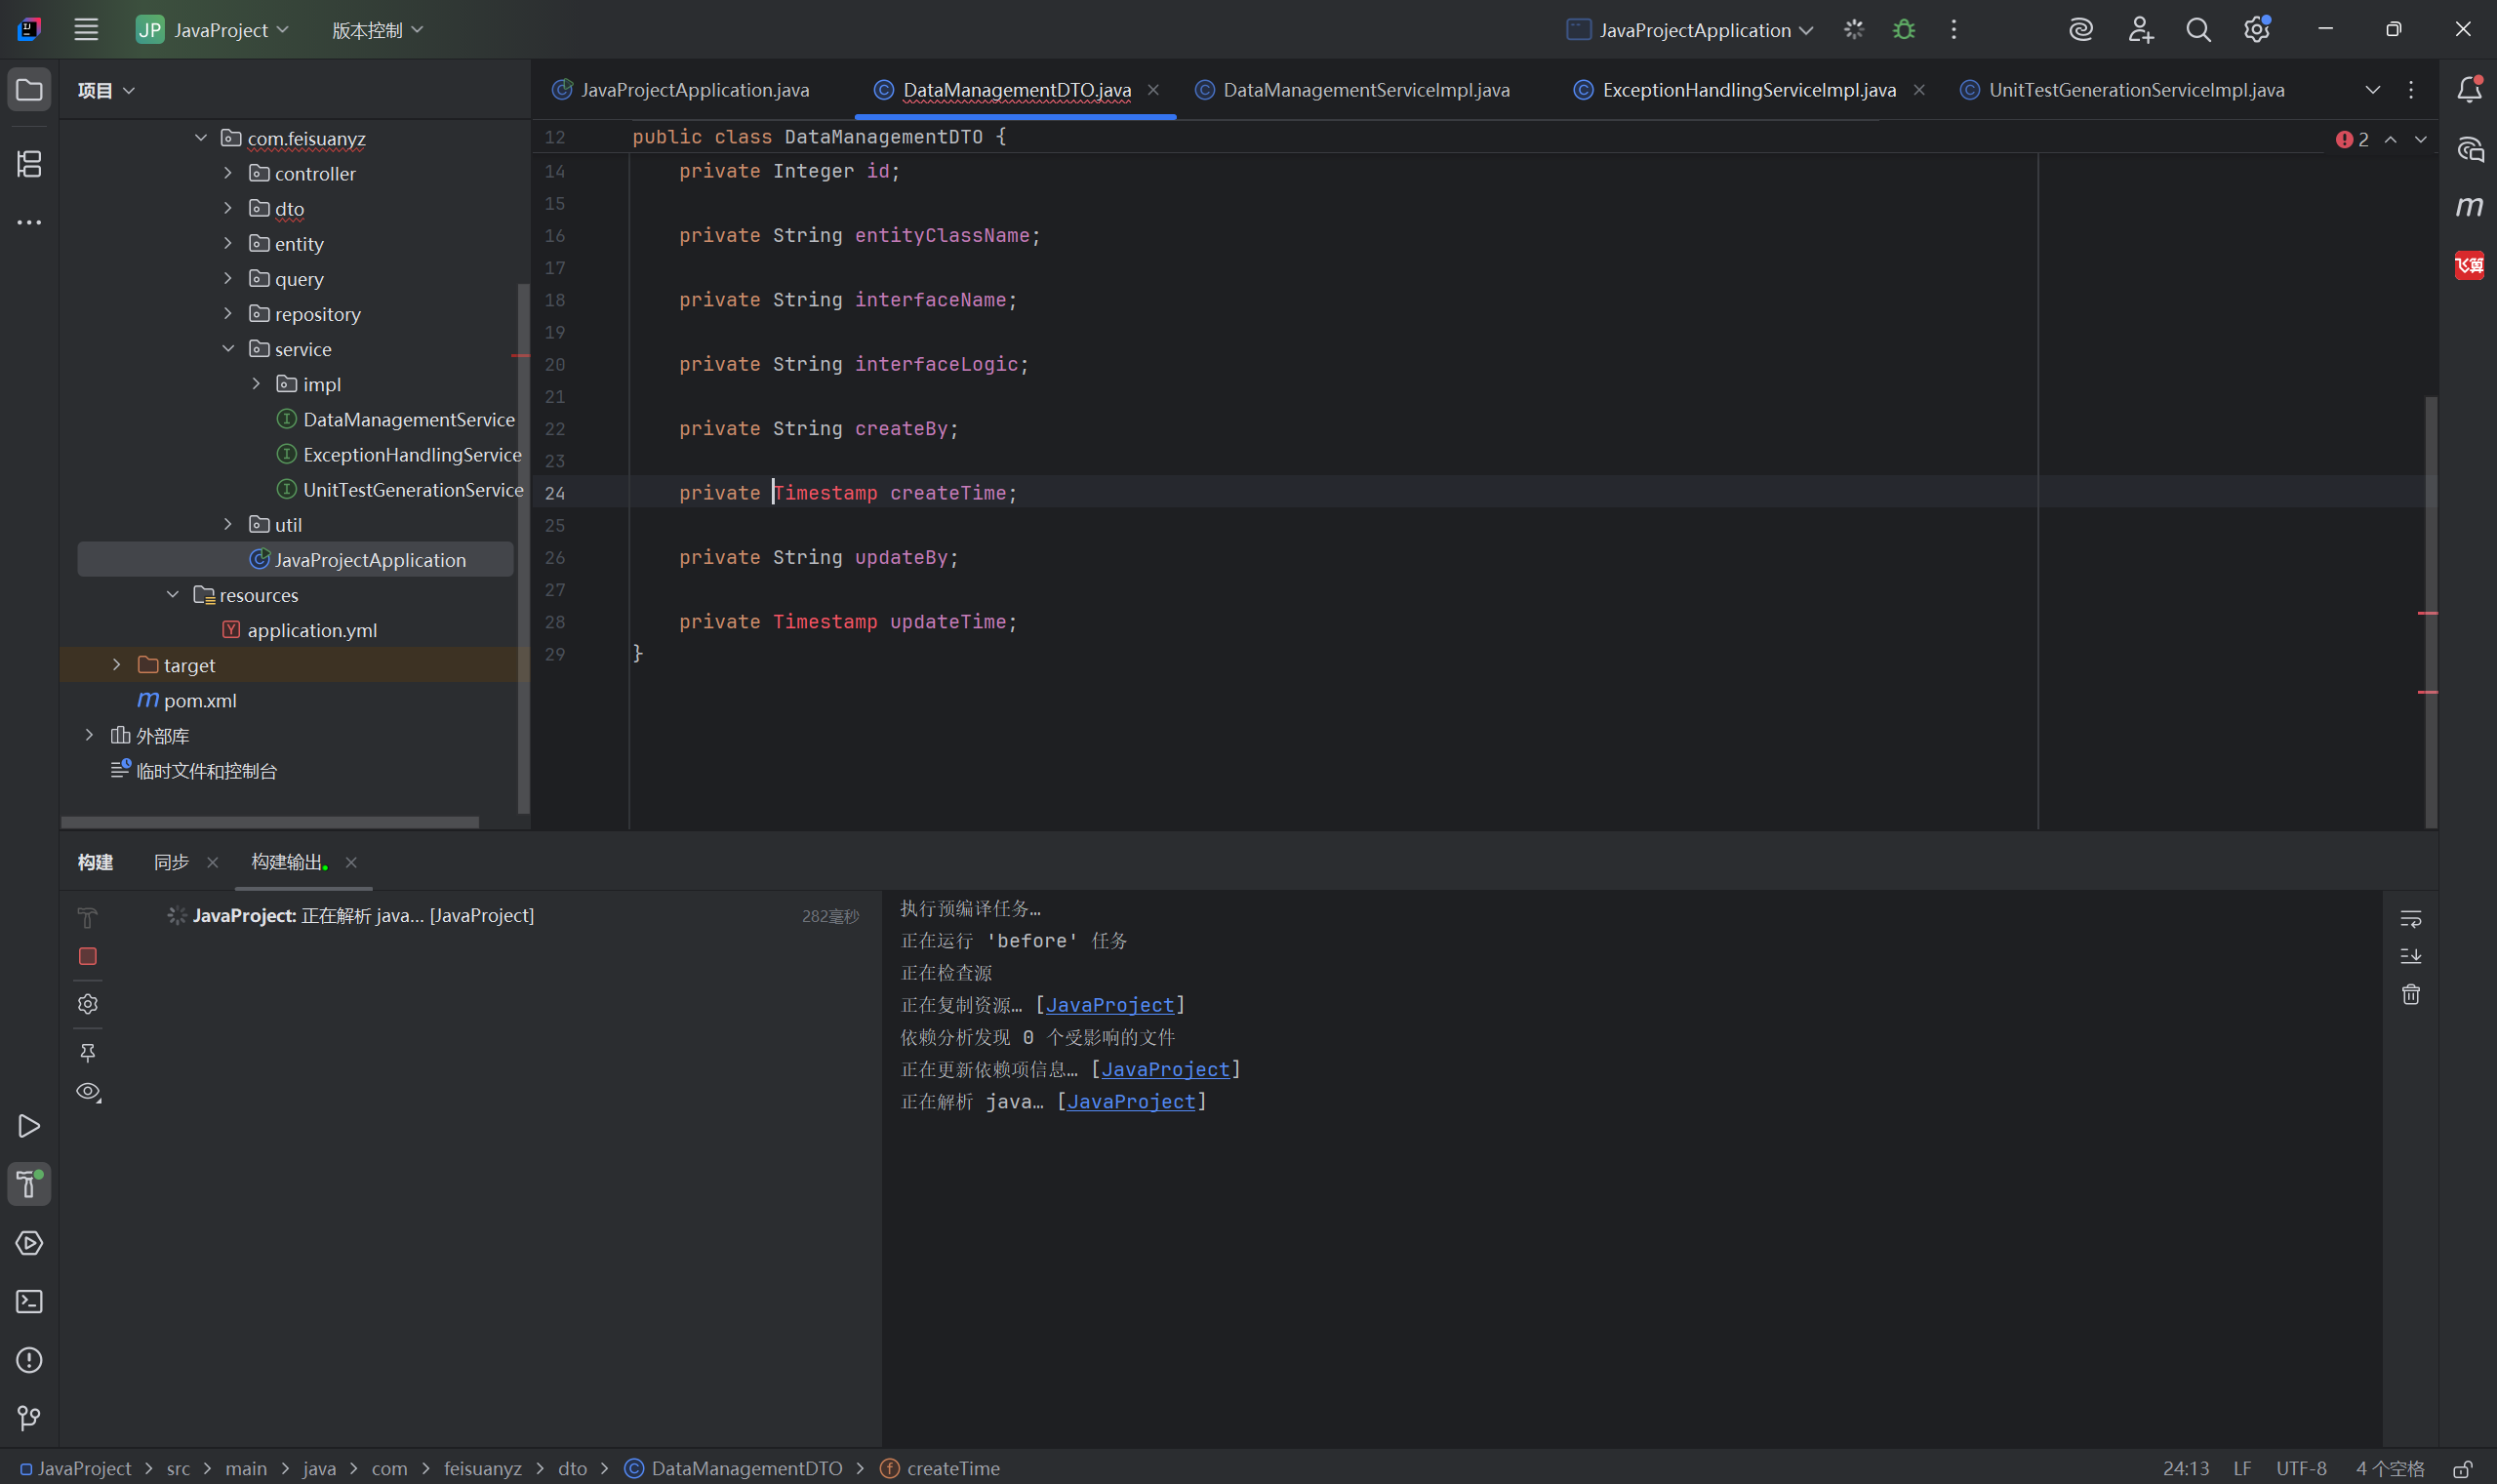Clear build output trash icon
Screen dimensions: 2497x1484
point(2411,994)
